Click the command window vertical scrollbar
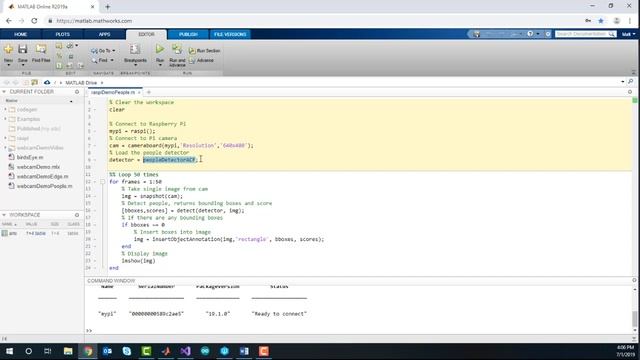 tap(635, 318)
